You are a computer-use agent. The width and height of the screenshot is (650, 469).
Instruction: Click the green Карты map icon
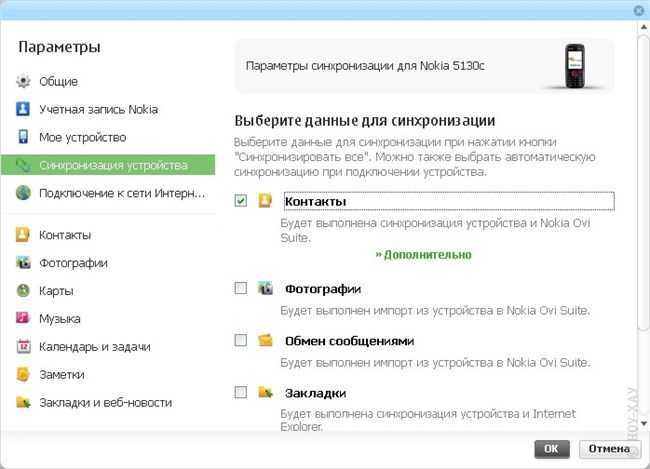23,290
